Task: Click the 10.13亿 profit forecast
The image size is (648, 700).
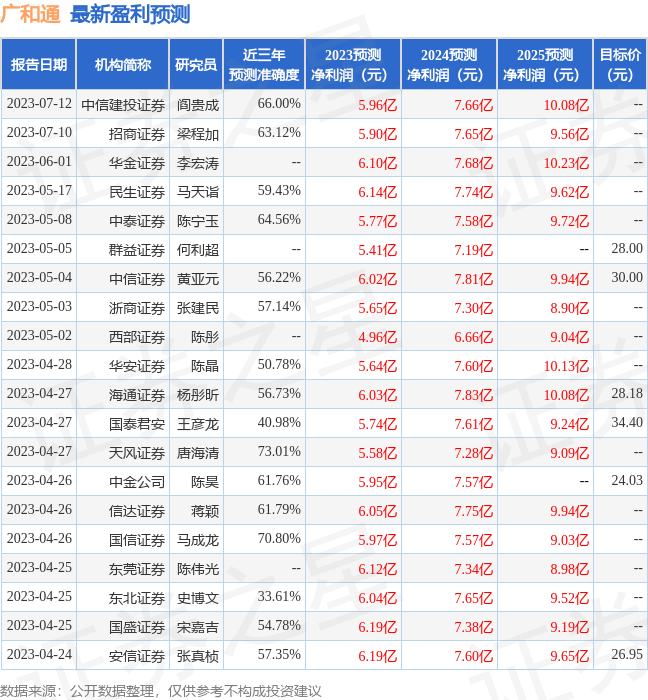Action: (x=566, y=367)
